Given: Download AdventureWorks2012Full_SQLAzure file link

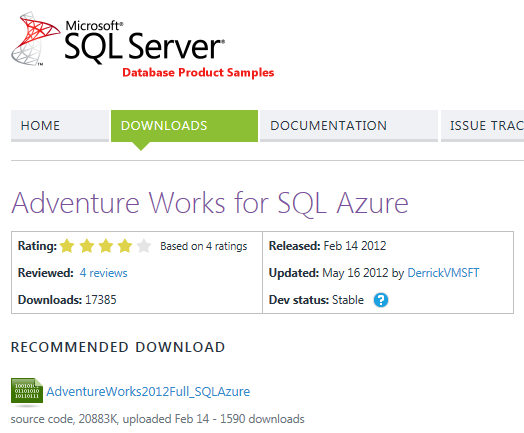Looking at the screenshot, I should point(148,391).
